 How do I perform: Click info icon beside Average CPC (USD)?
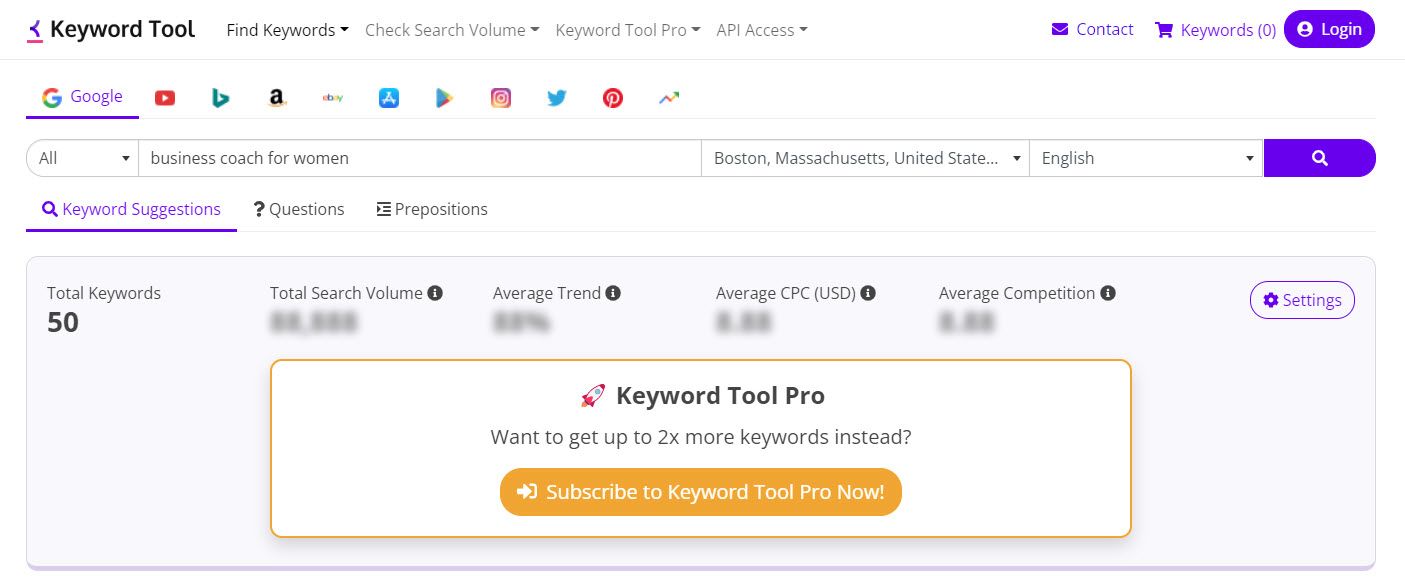[868, 293]
